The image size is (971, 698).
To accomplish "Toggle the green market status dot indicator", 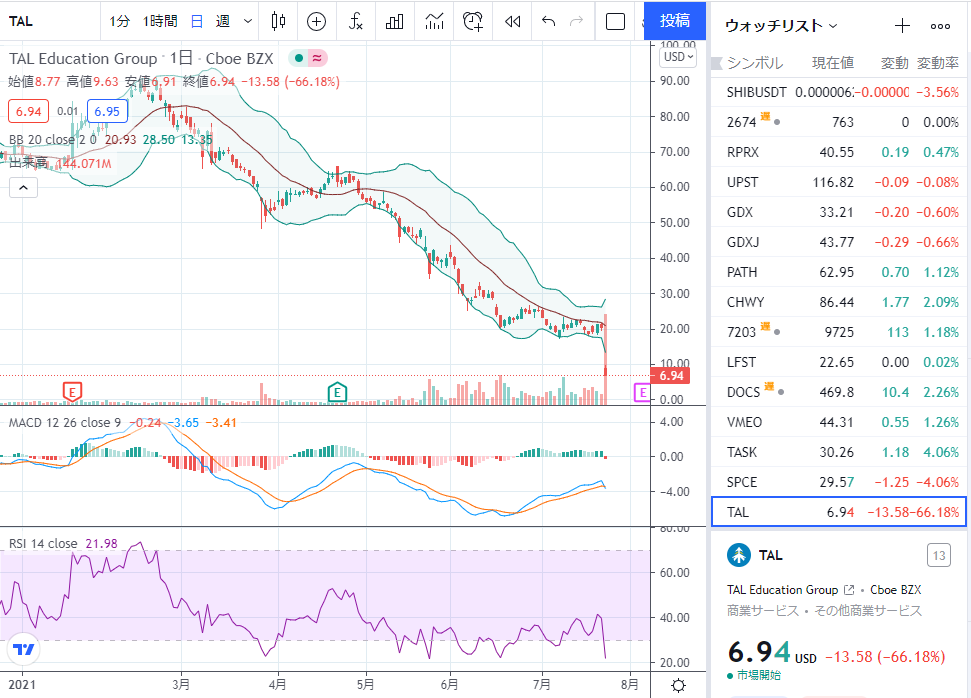I will click(298, 58).
